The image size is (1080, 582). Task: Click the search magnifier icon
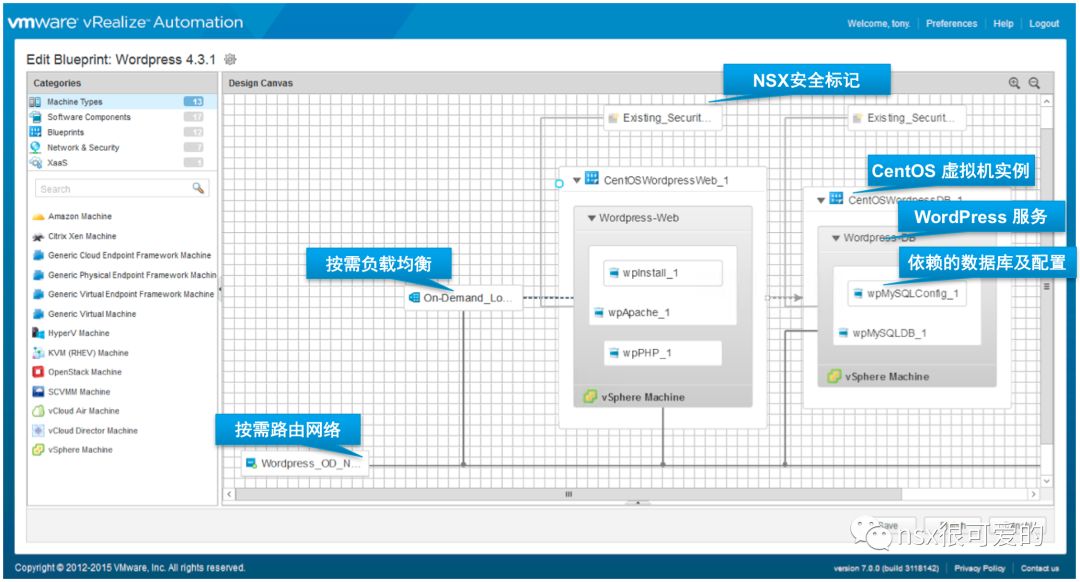pyautogui.click(x=198, y=188)
